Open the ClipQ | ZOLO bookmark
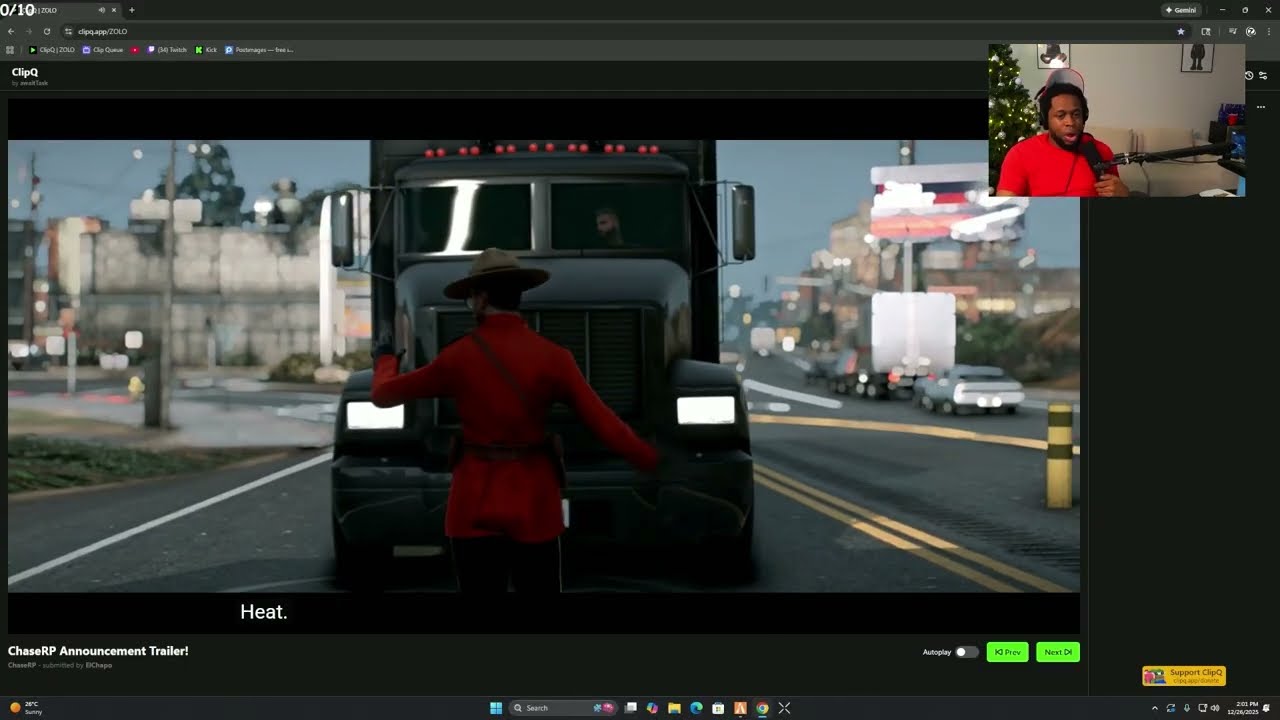 click(x=52, y=50)
